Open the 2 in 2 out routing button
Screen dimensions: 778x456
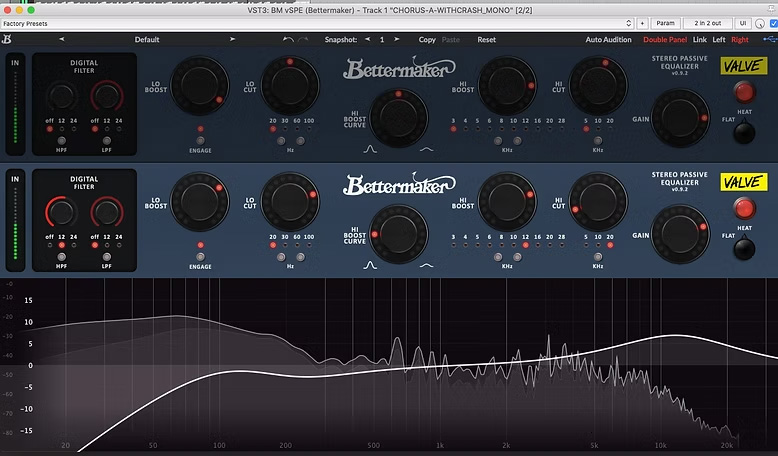click(x=708, y=23)
